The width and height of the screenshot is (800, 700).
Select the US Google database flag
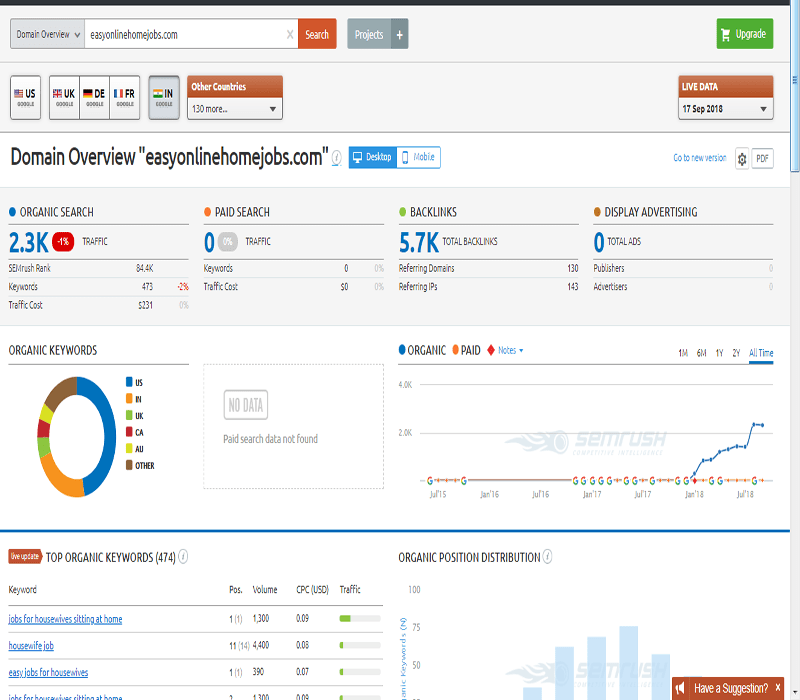[x=26, y=97]
